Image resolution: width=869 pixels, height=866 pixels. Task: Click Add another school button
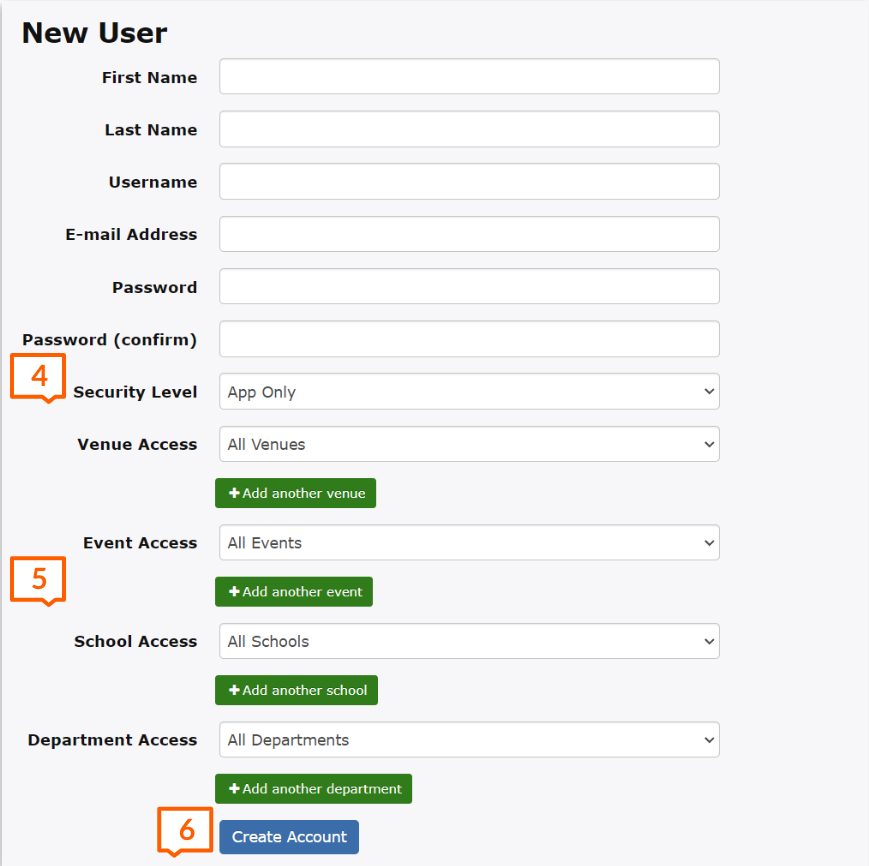297,690
